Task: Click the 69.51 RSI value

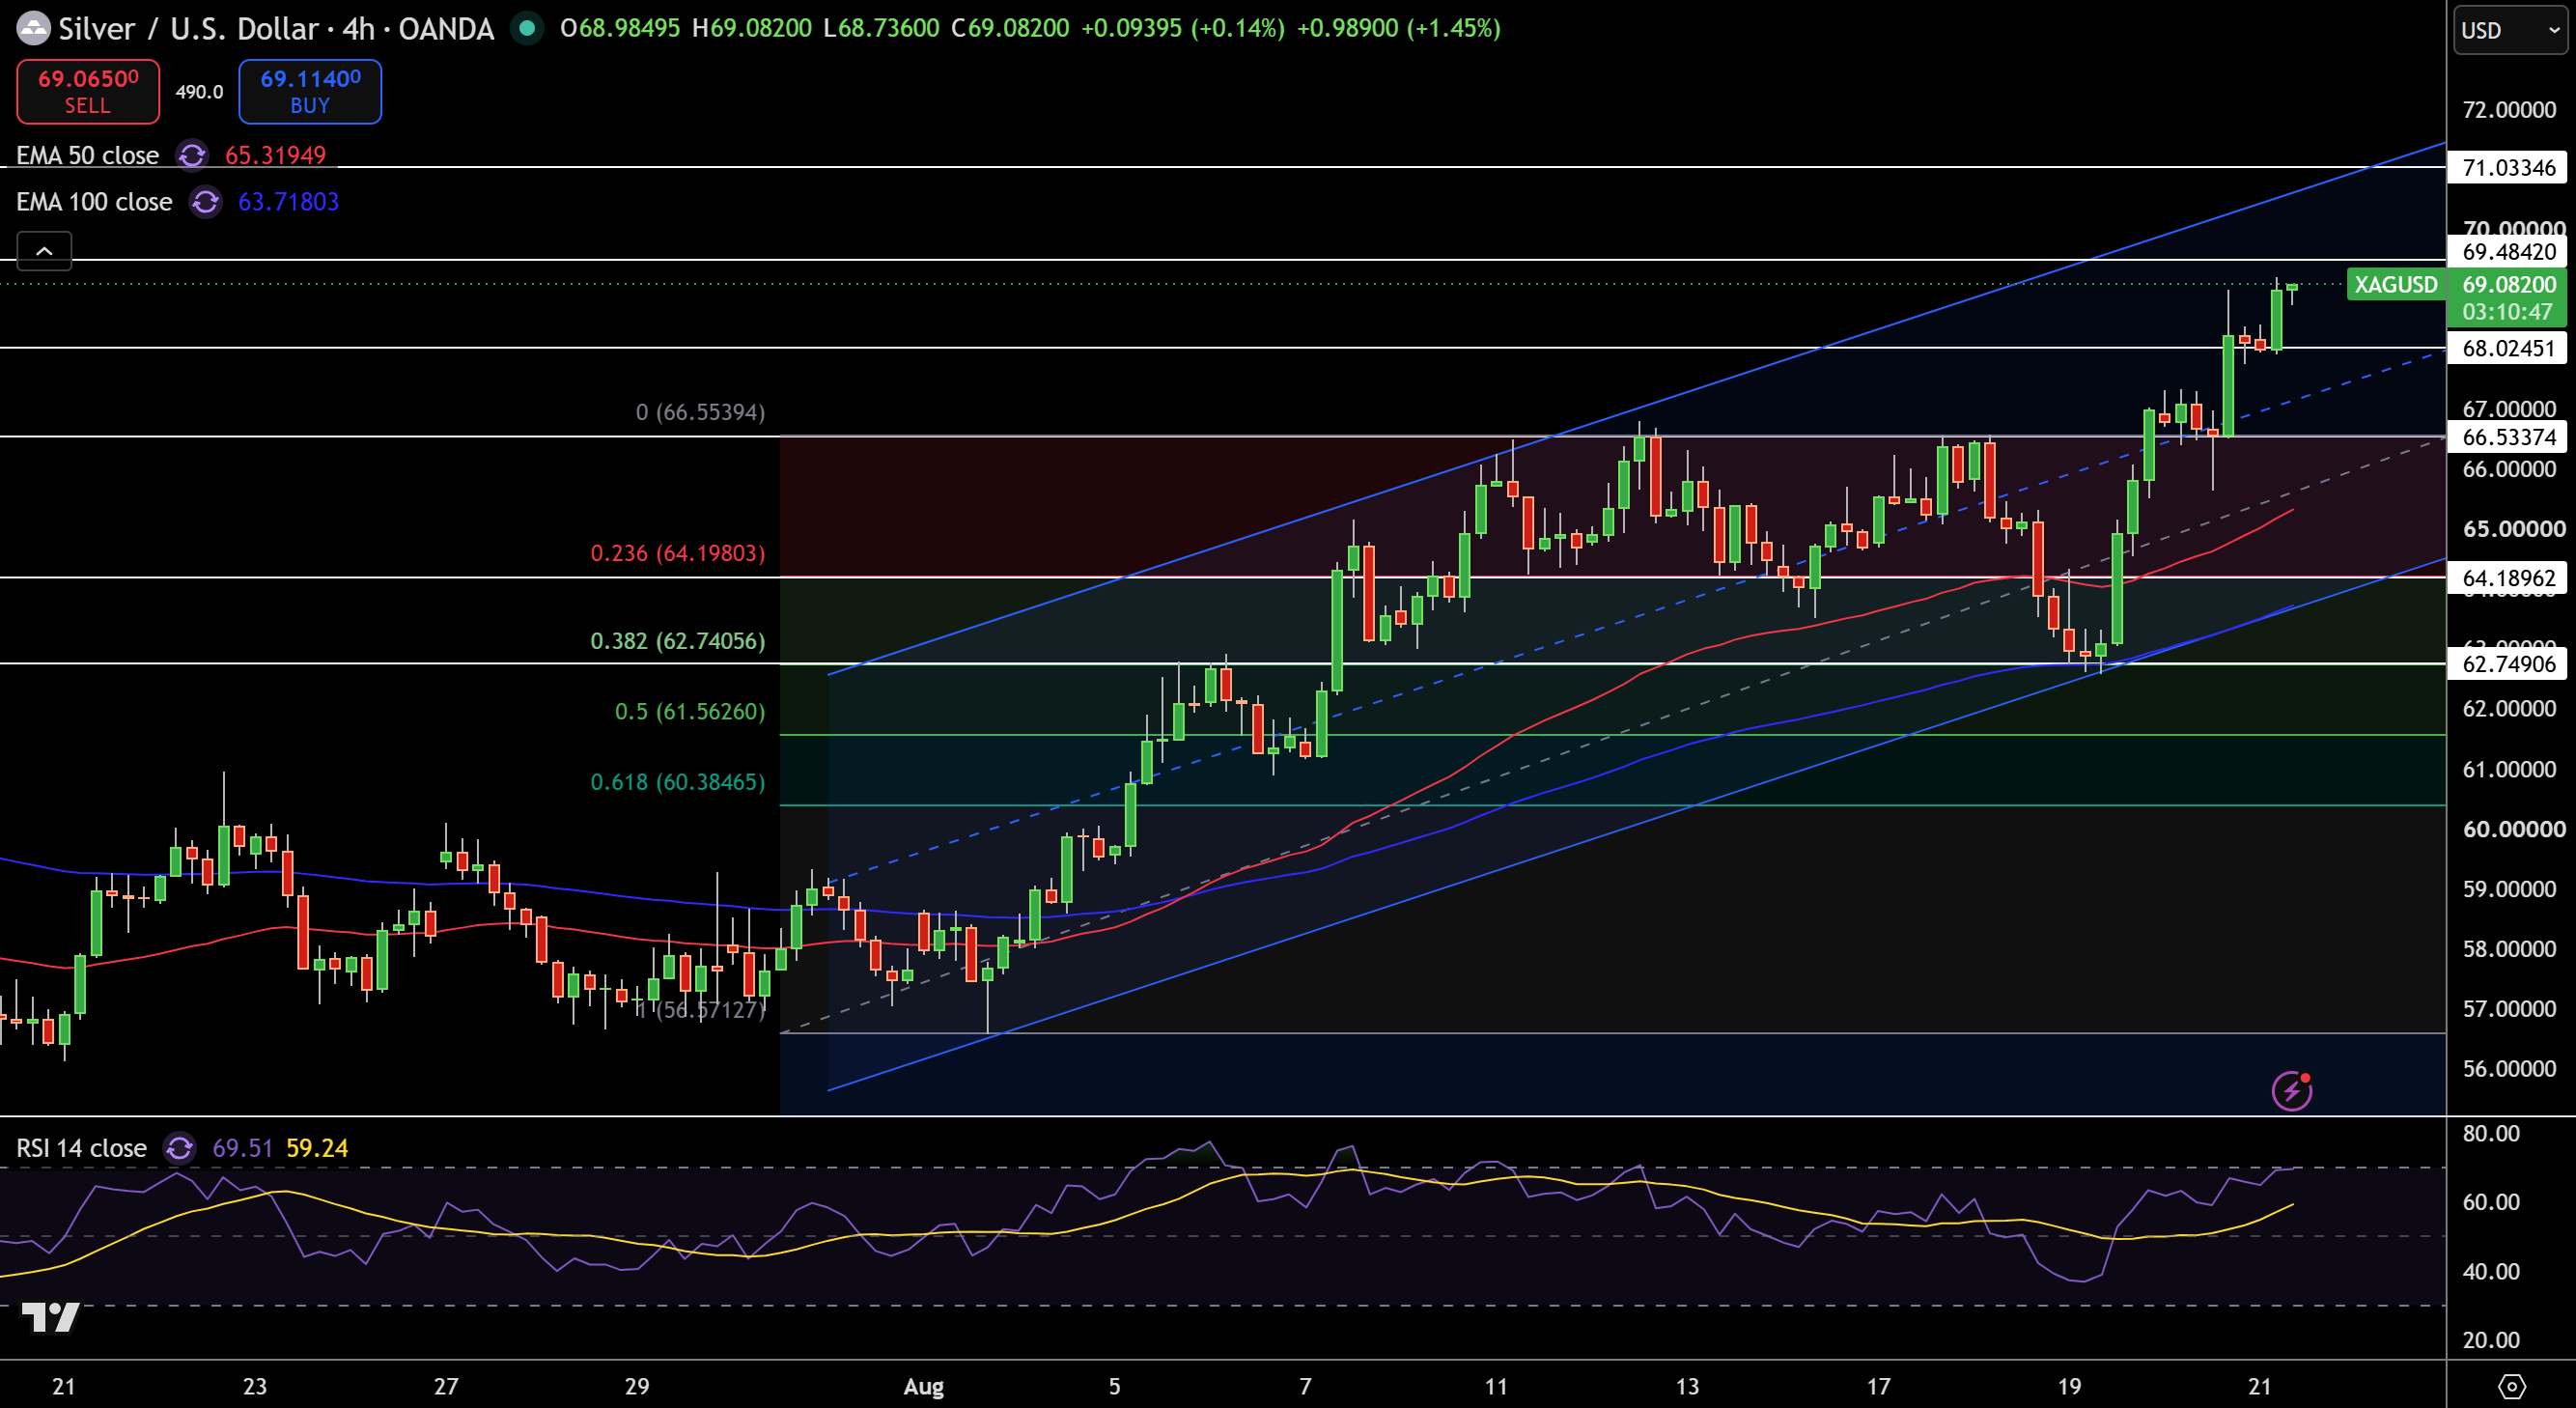Action: (x=242, y=1148)
